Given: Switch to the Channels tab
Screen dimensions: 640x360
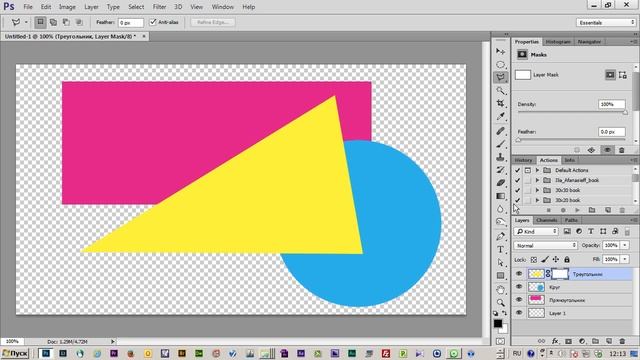Looking at the screenshot, I should pos(546,220).
